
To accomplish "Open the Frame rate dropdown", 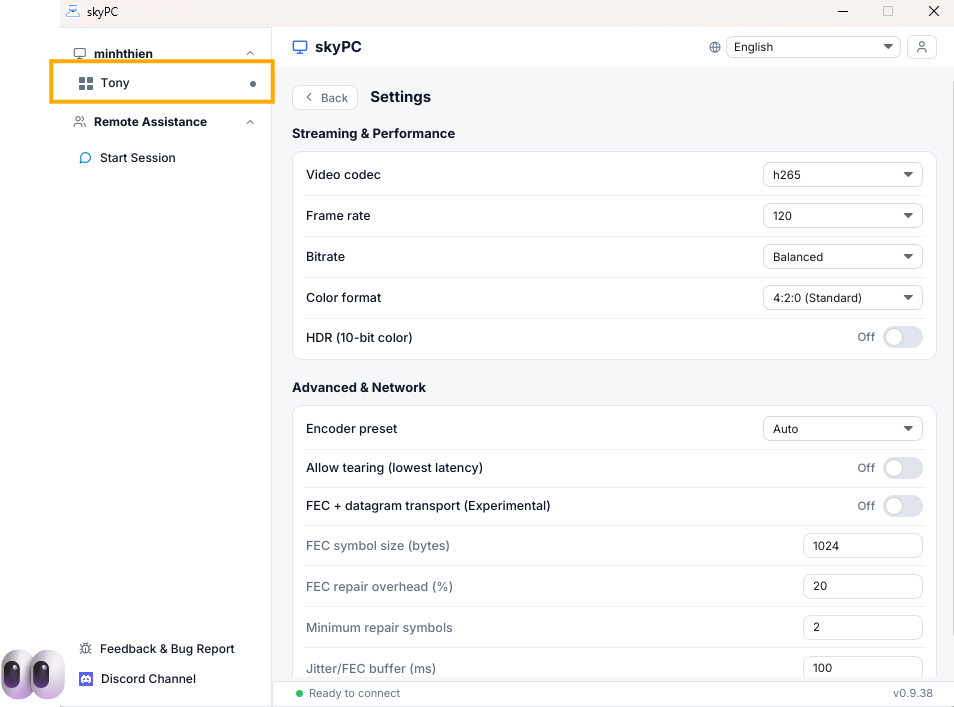I will point(843,215).
